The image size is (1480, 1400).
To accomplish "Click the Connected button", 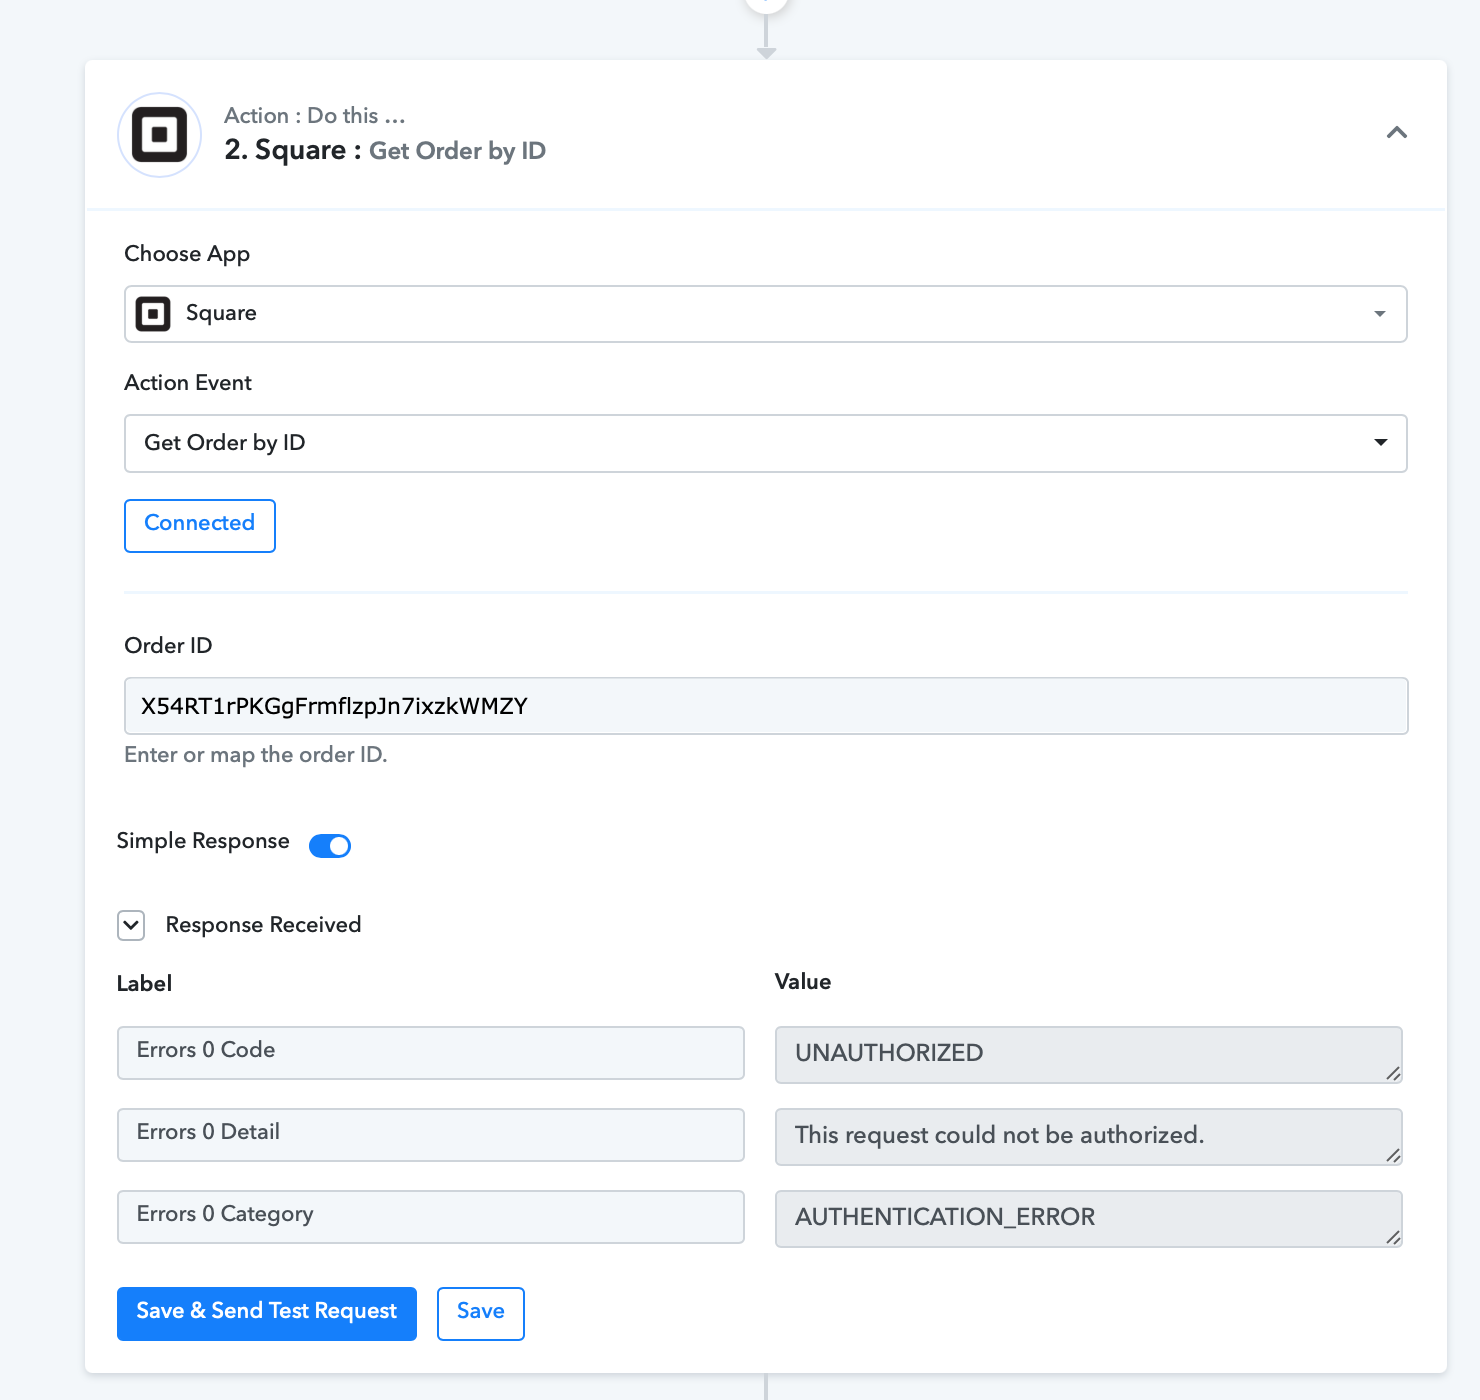I will [x=200, y=525].
